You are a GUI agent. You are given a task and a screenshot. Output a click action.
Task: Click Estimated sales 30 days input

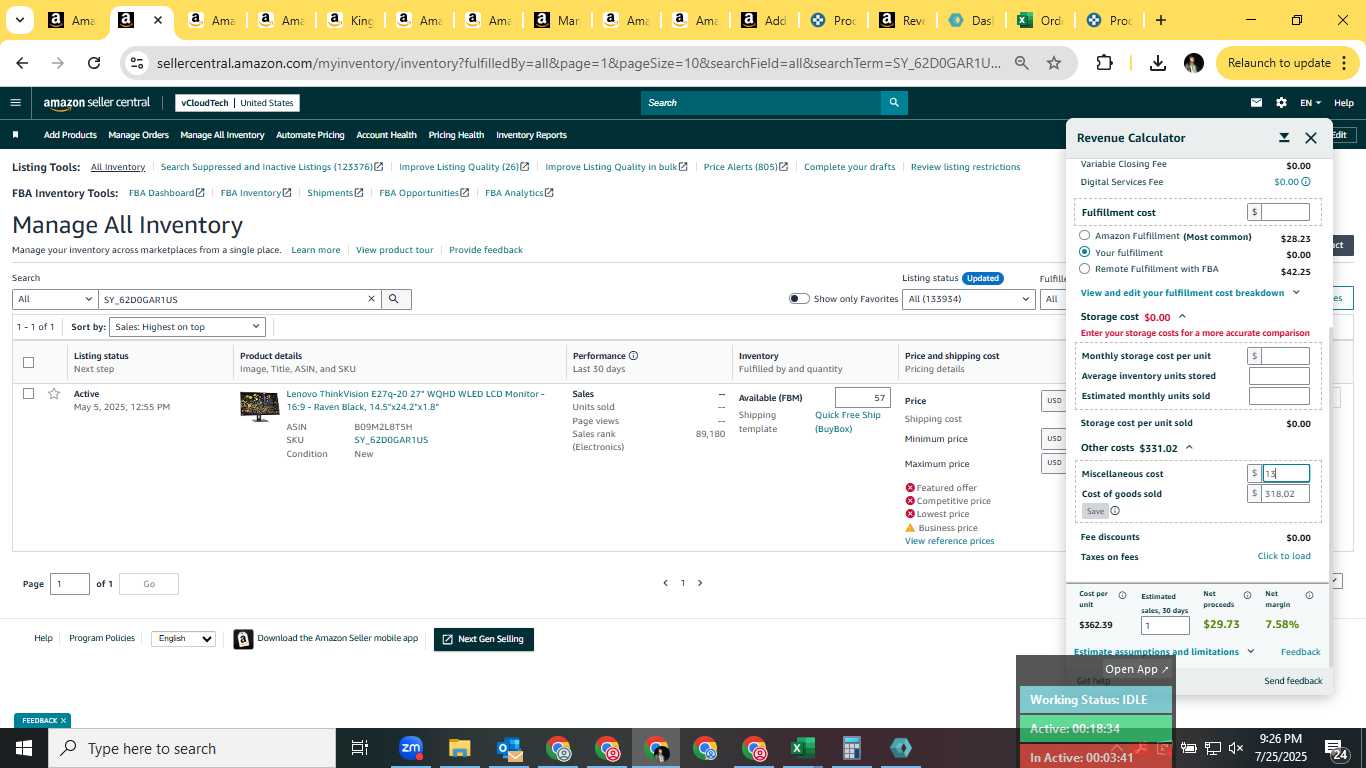click(x=1165, y=626)
